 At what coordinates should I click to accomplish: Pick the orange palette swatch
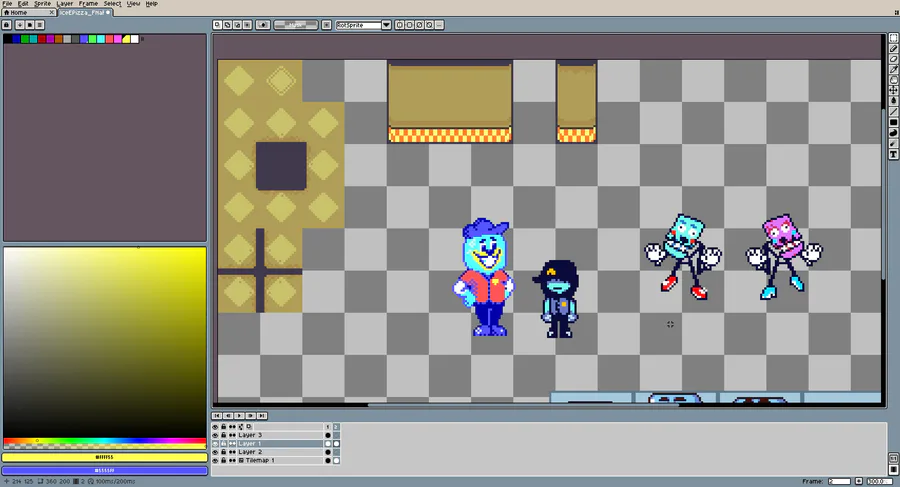[x=59, y=39]
